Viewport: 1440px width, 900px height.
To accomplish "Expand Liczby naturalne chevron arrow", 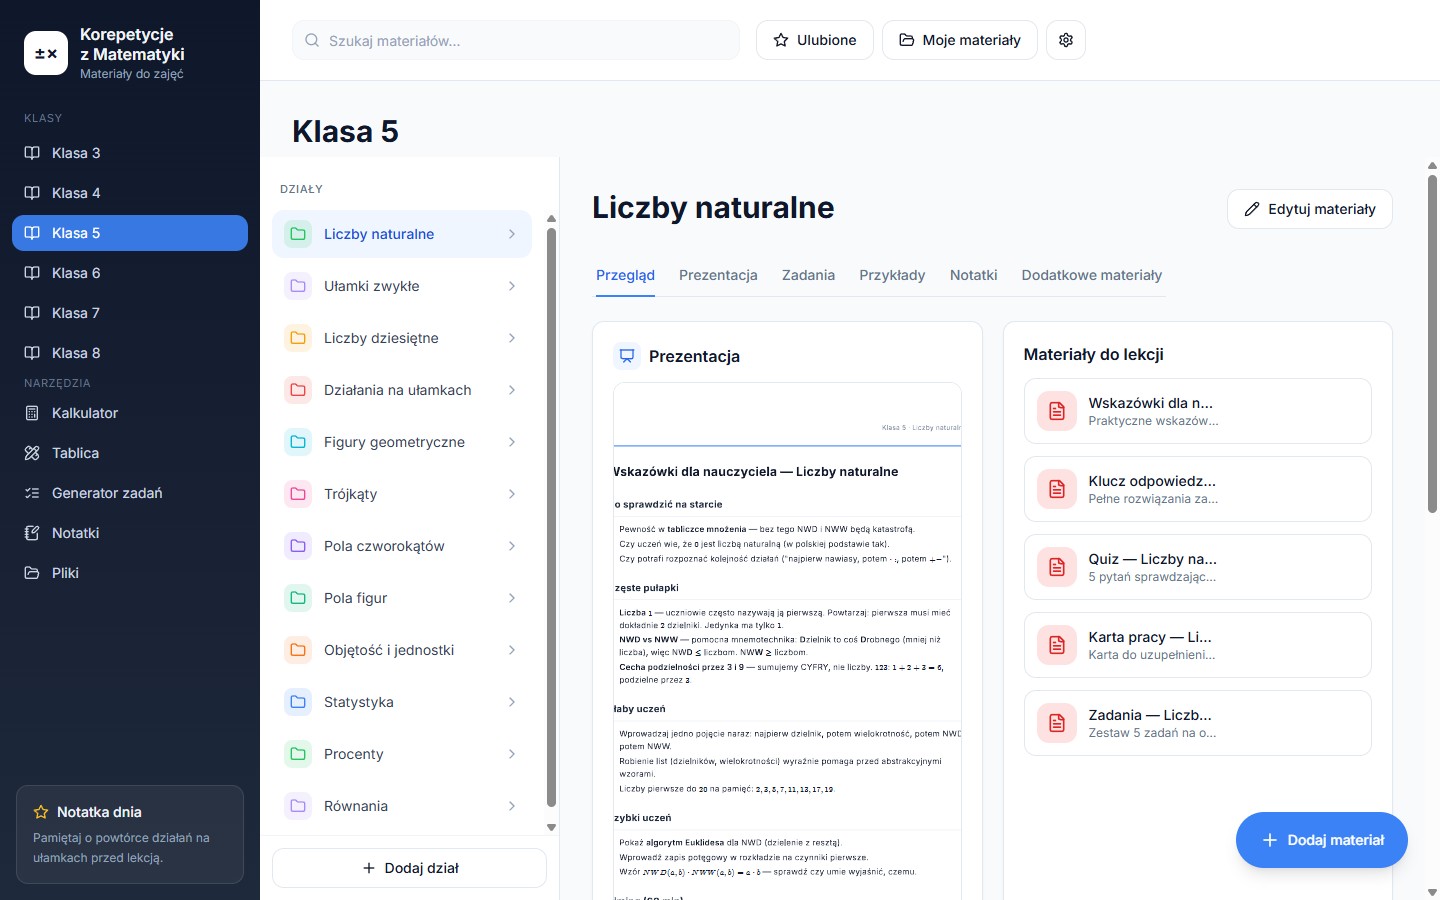I will [512, 234].
